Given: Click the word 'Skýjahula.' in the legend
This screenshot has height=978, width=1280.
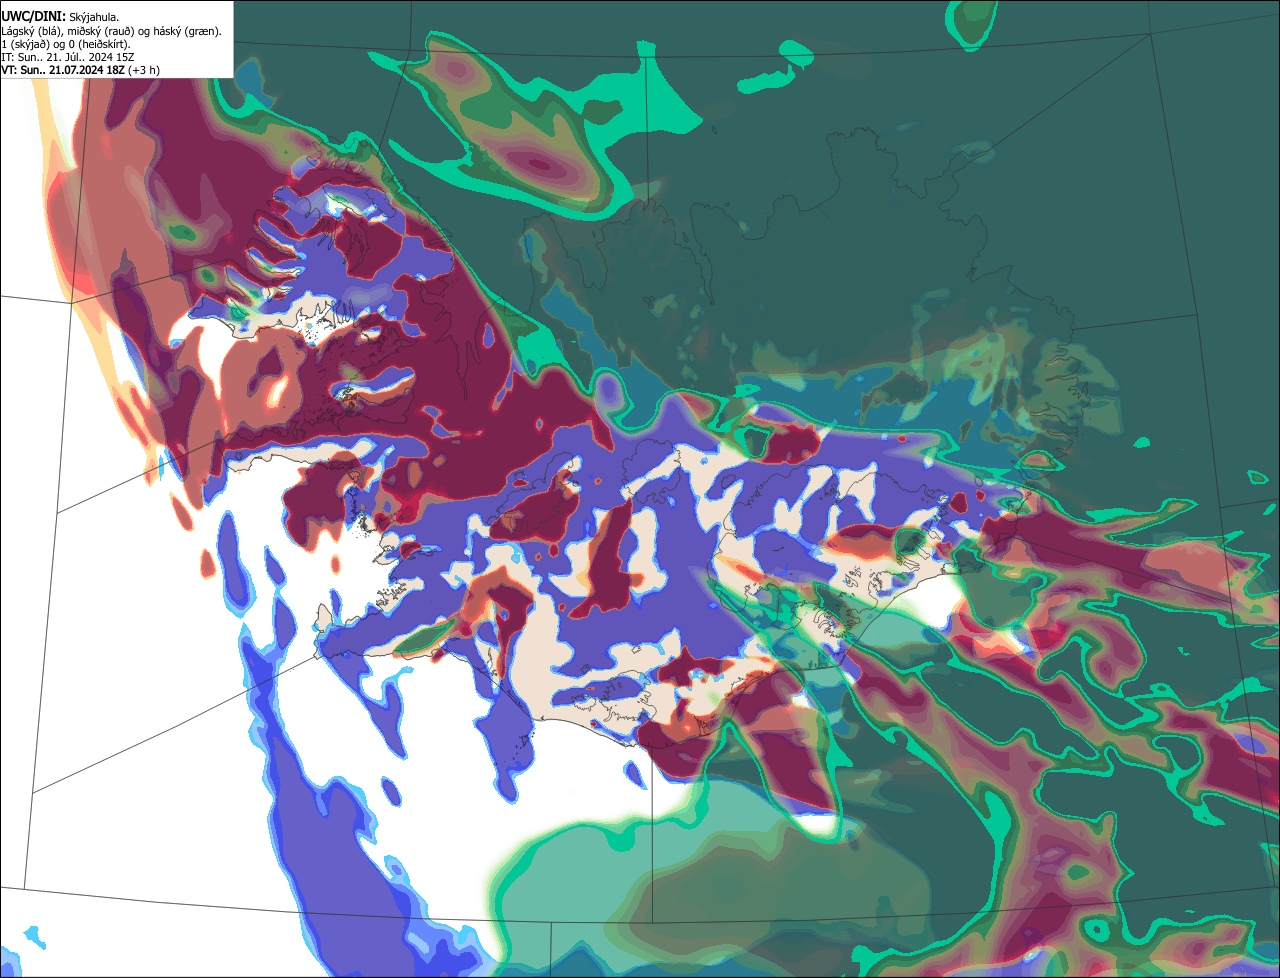Looking at the screenshot, I should (x=94, y=17).
